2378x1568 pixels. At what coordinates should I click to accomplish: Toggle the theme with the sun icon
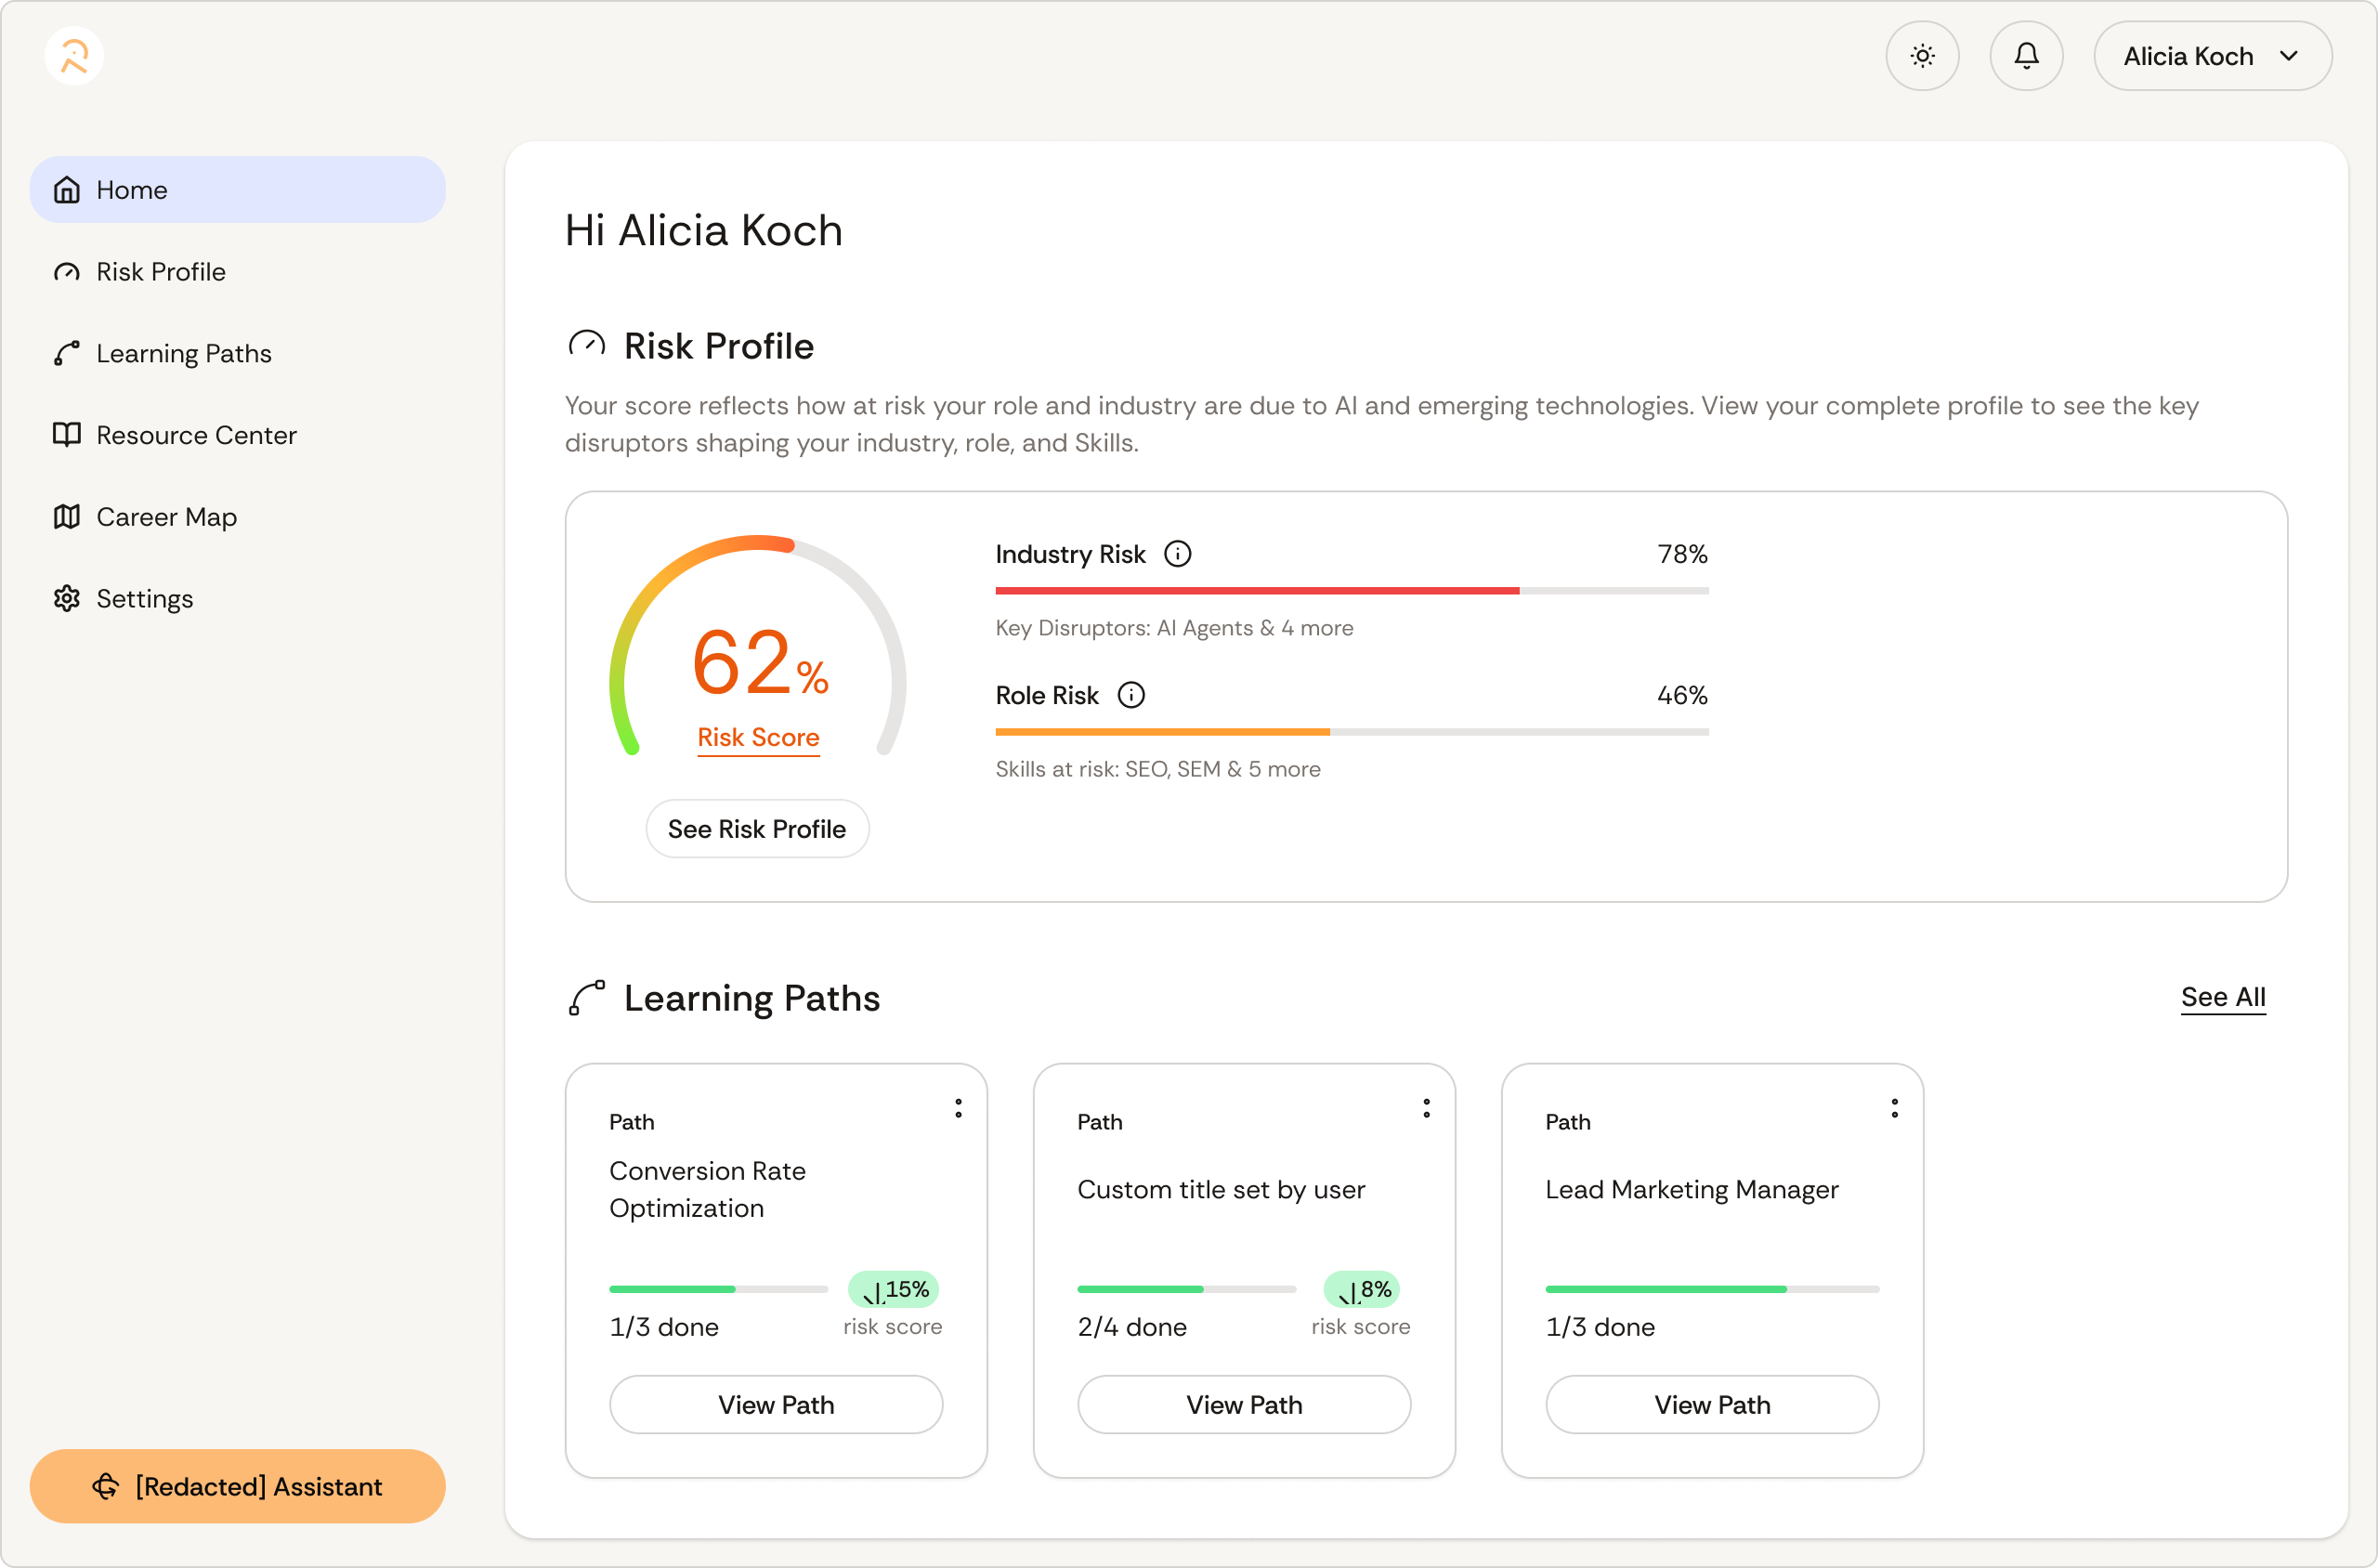(x=1922, y=55)
